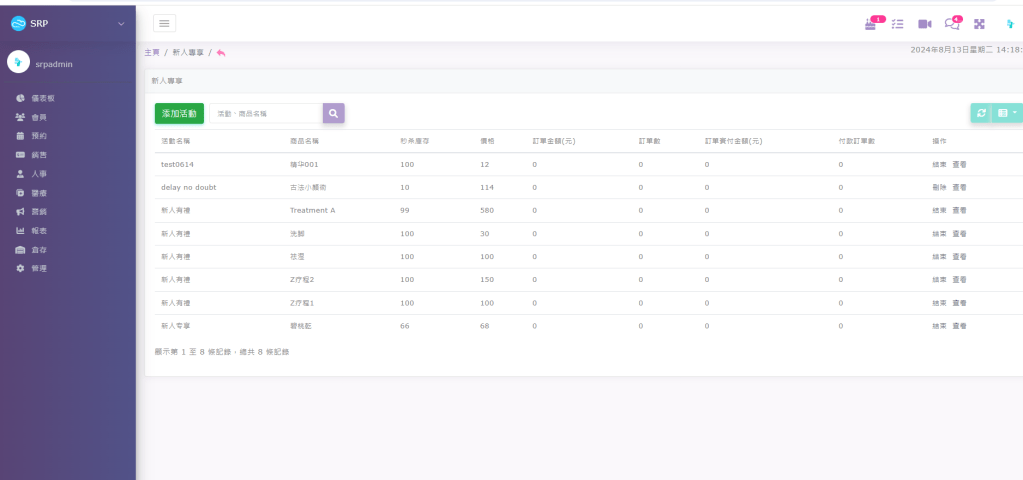Toggle the sidebar with hamburger button
1023x480 pixels.
point(165,23)
